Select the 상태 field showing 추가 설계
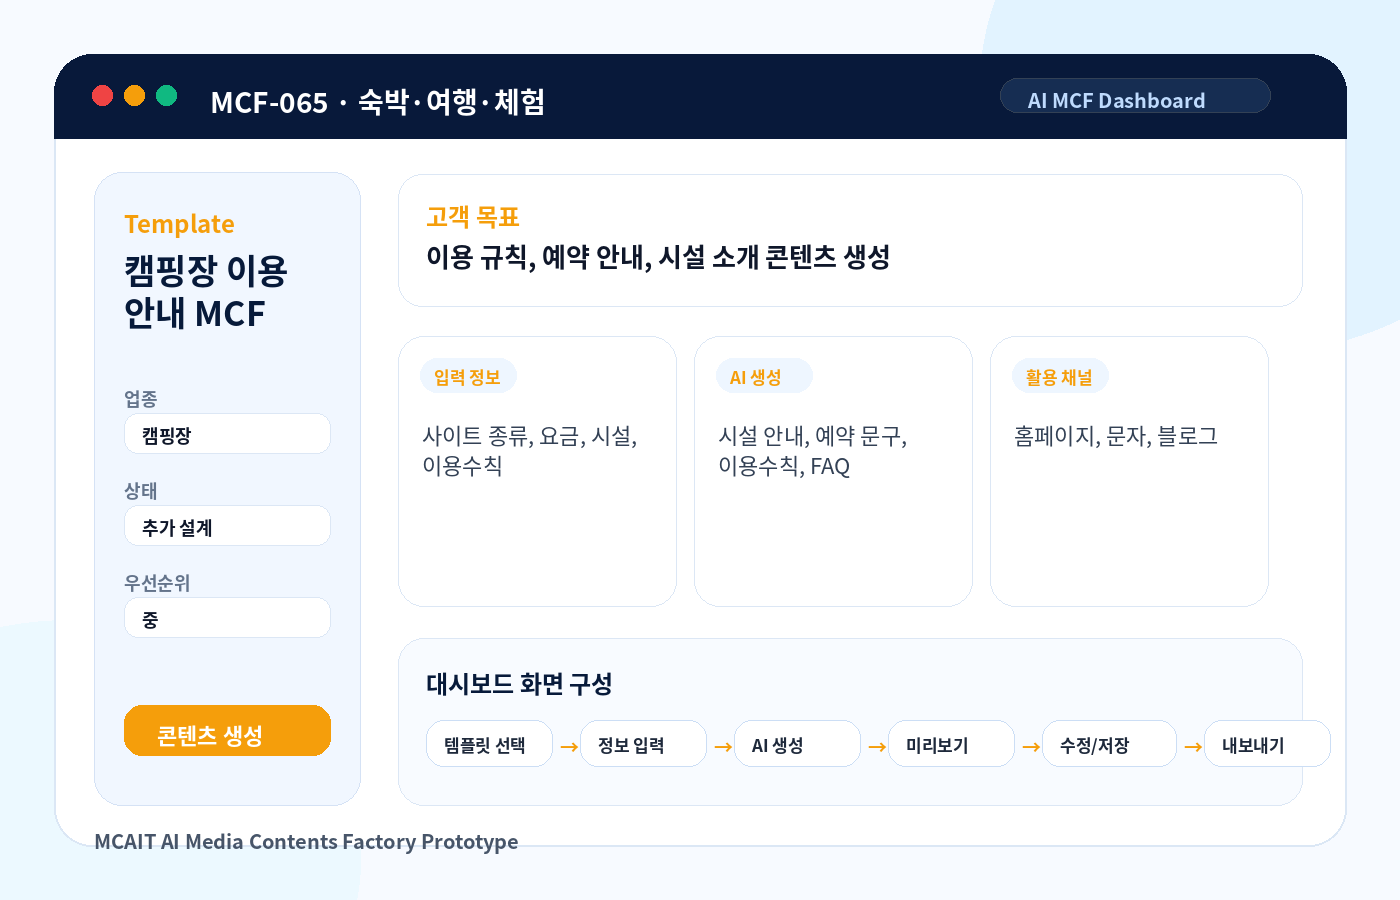The width and height of the screenshot is (1400, 900). 227,526
